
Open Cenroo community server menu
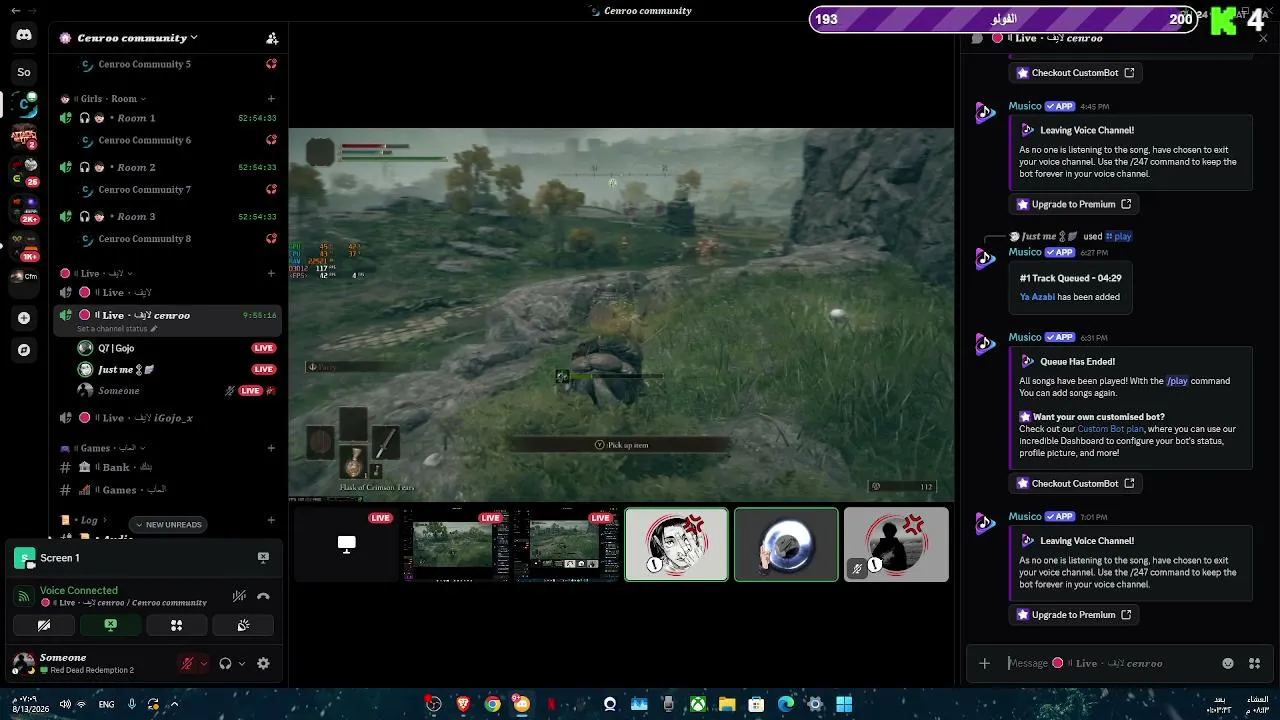point(137,38)
